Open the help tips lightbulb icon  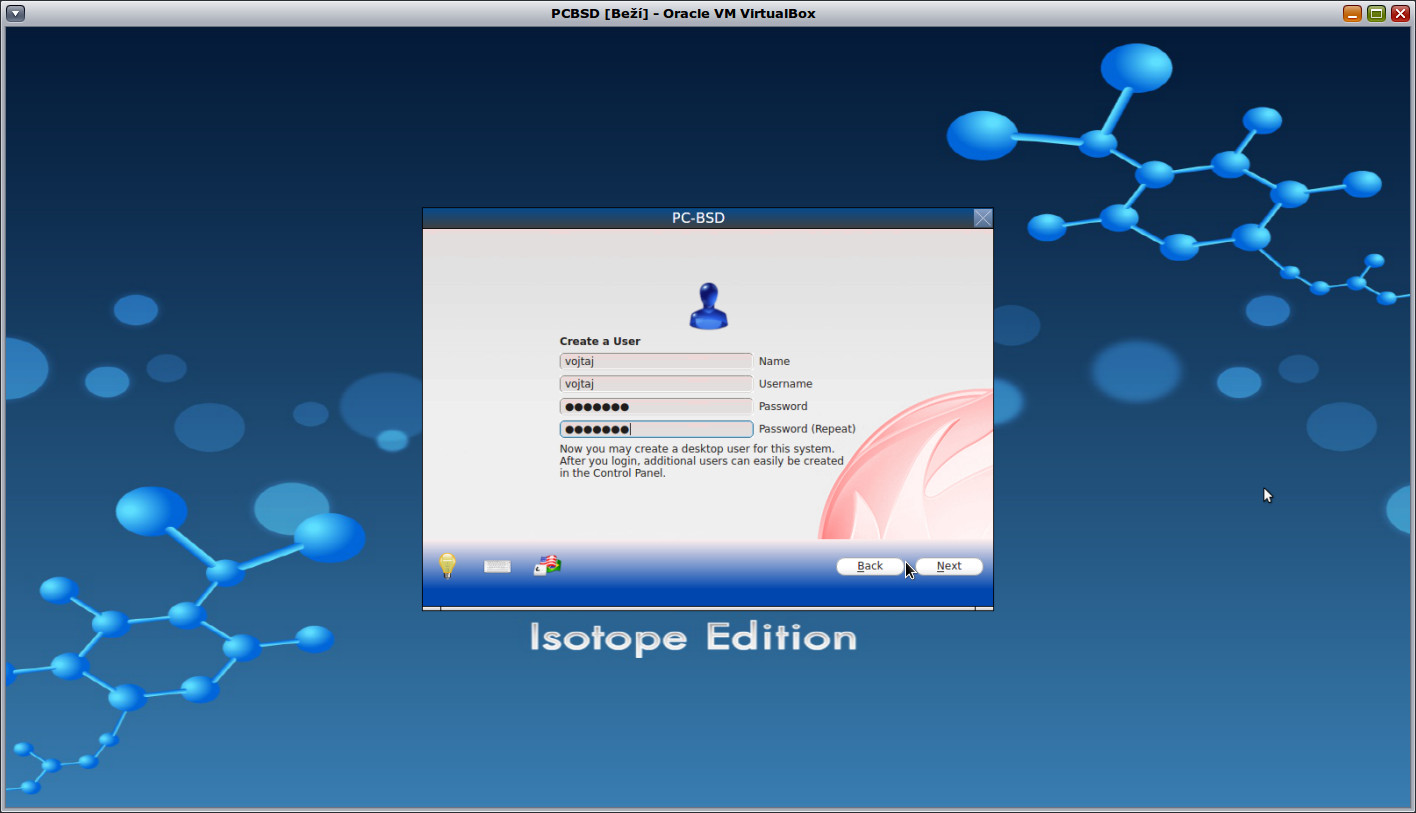(x=447, y=565)
